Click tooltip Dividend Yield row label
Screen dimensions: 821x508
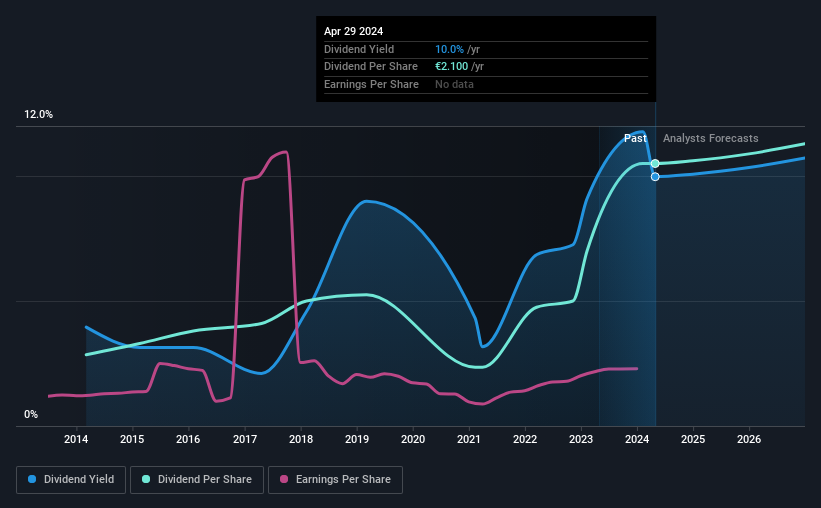point(359,49)
